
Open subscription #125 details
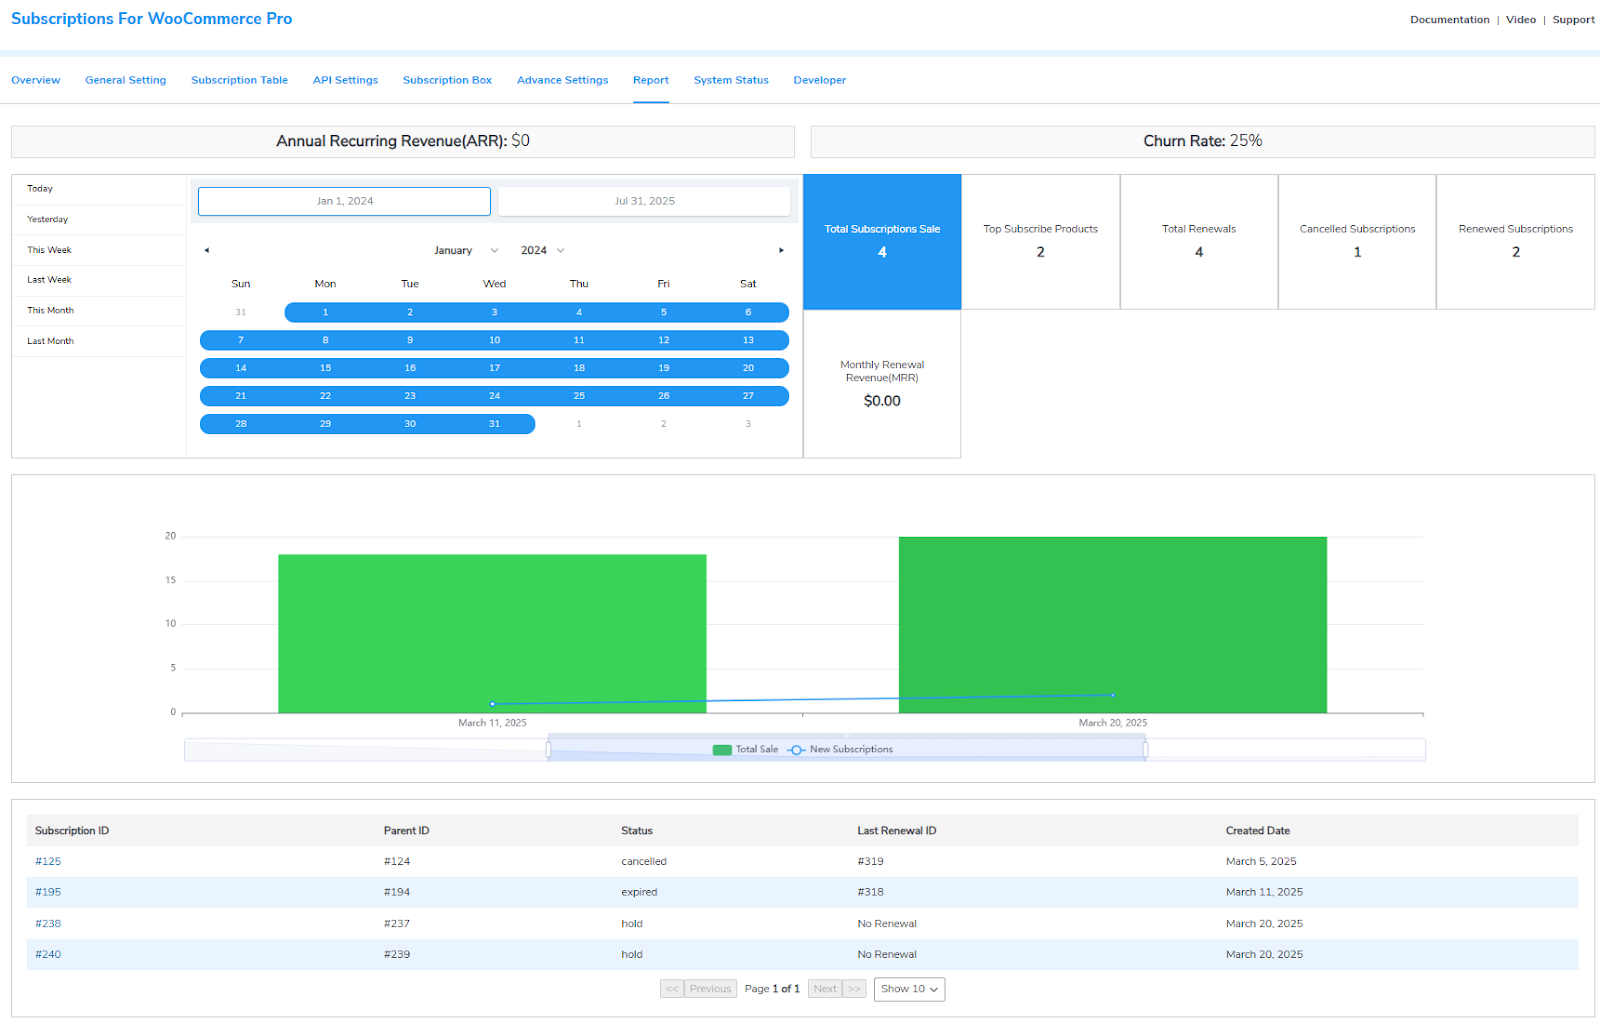point(47,861)
